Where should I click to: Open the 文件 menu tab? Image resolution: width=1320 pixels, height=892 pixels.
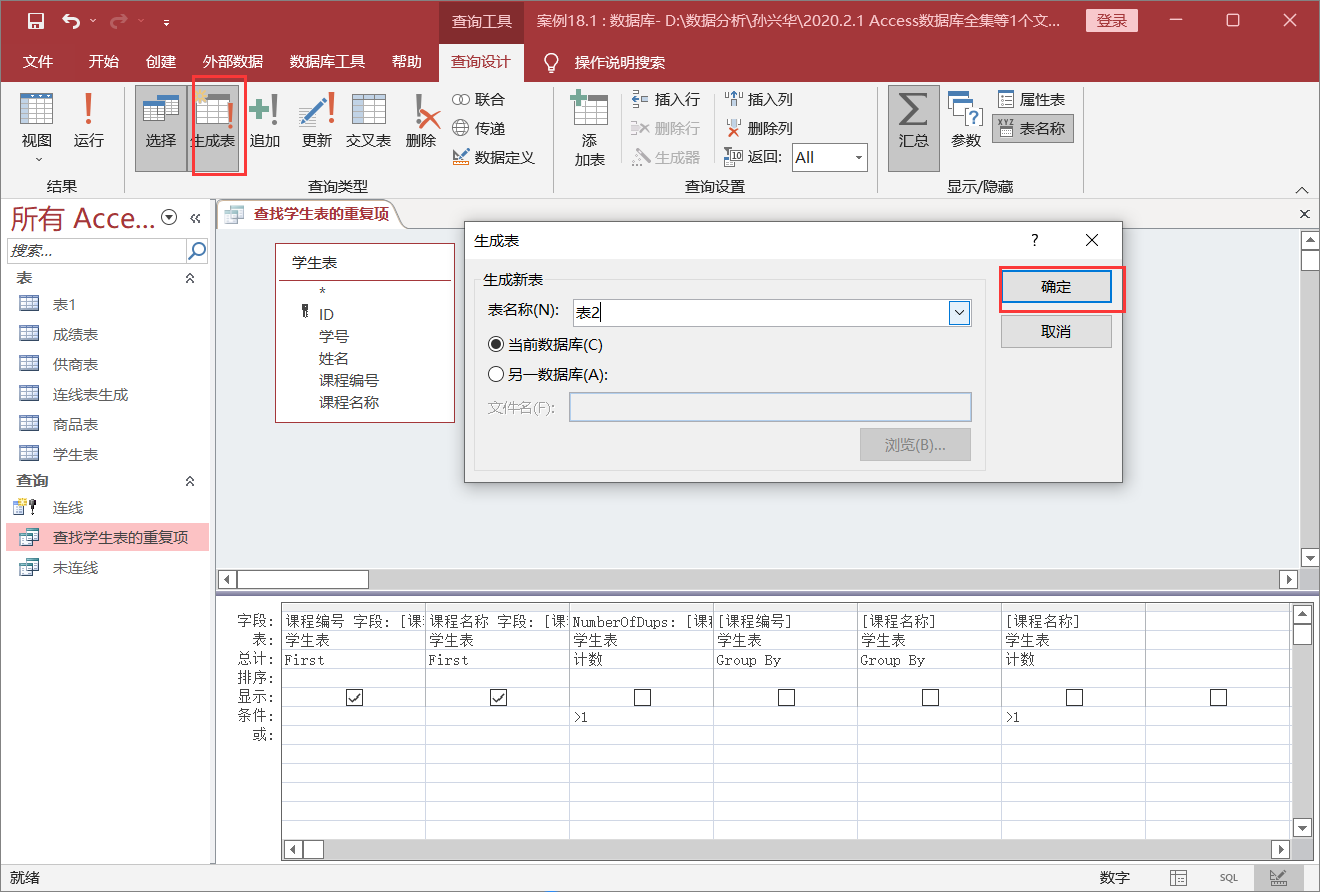(x=38, y=62)
